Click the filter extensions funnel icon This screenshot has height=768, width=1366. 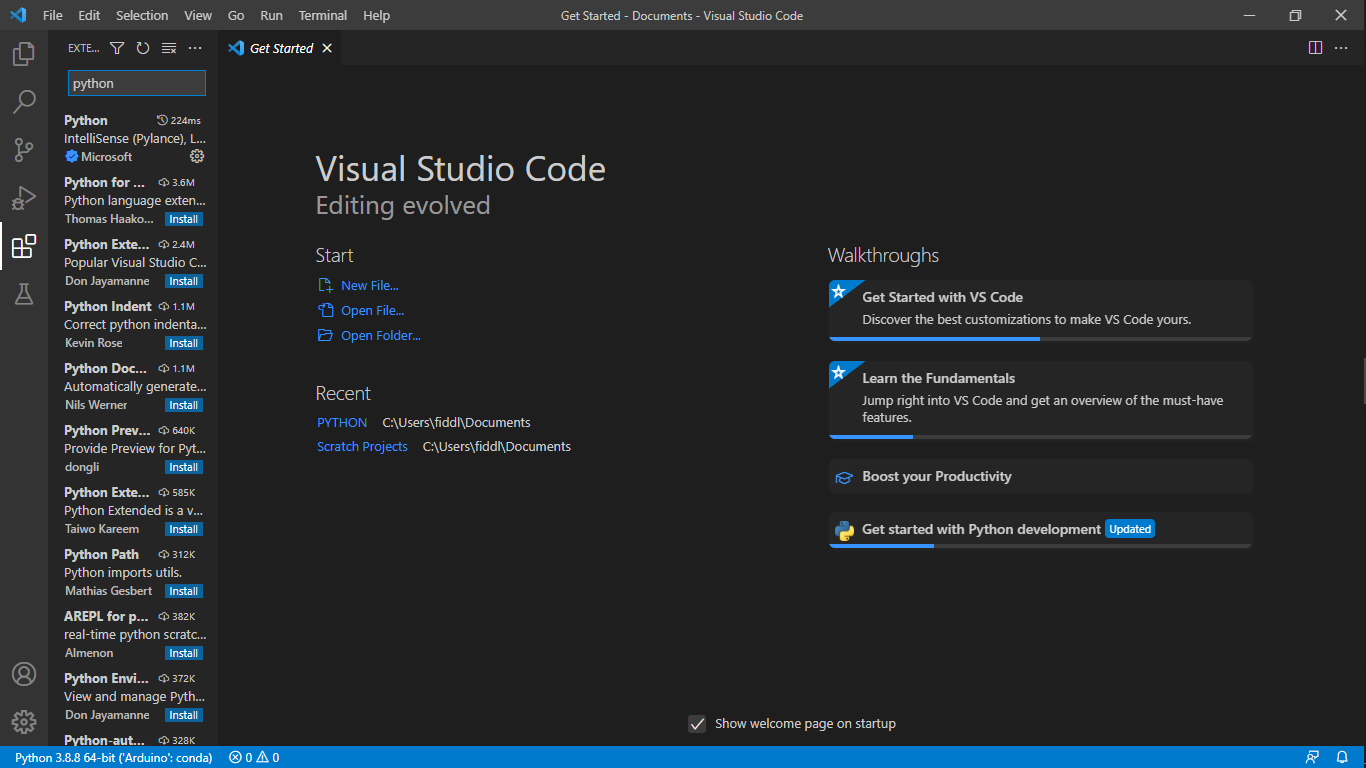(117, 48)
